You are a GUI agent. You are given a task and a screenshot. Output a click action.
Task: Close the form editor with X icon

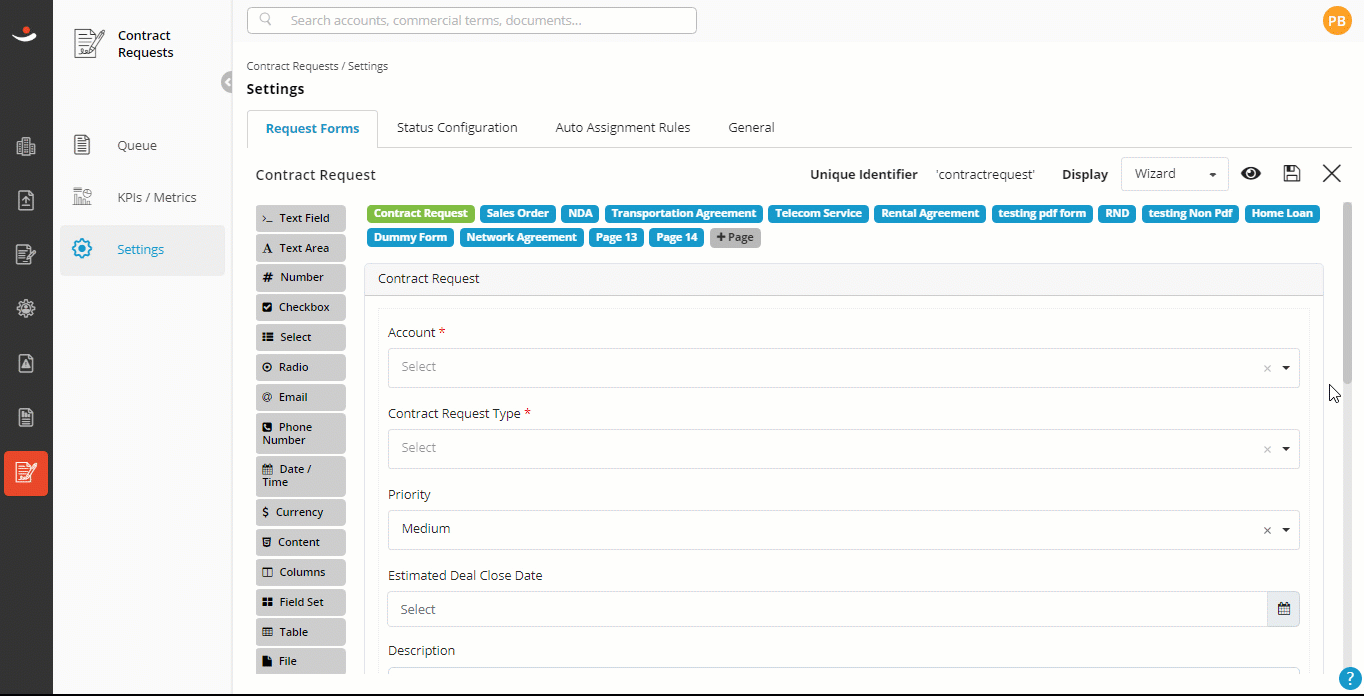tap(1331, 173)
